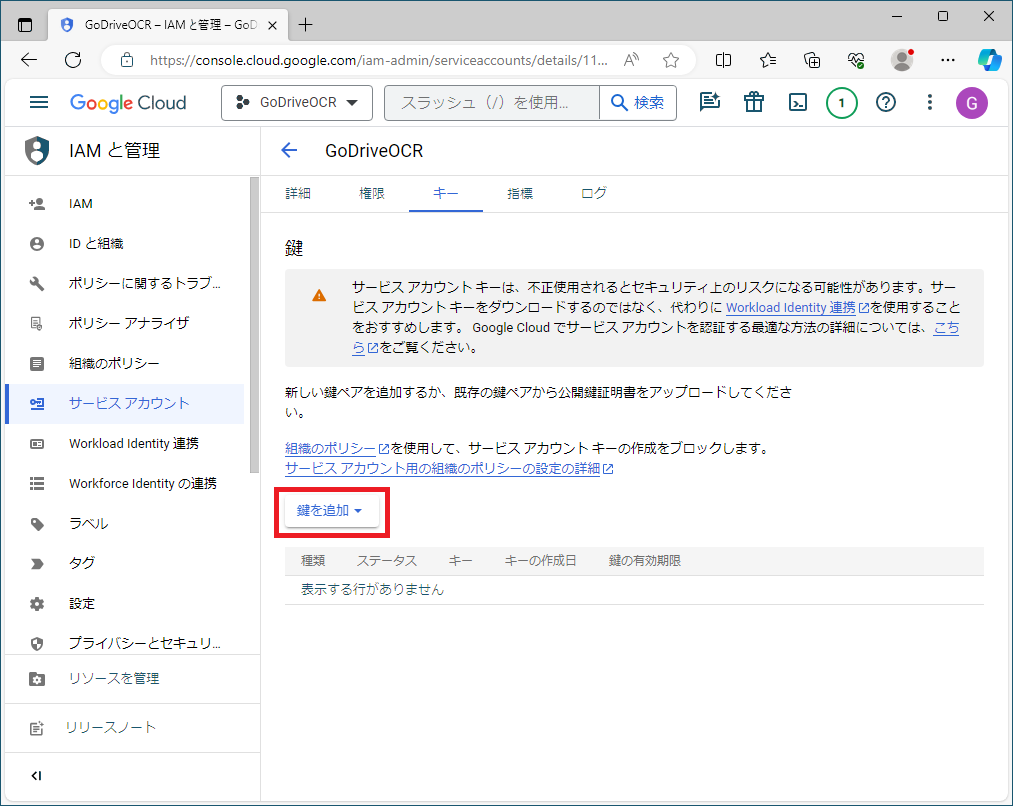This screenshot has height=806, width=1013.
Task: Open the GoDriveOCR project selector dropdown
Action: pos(297,103)
